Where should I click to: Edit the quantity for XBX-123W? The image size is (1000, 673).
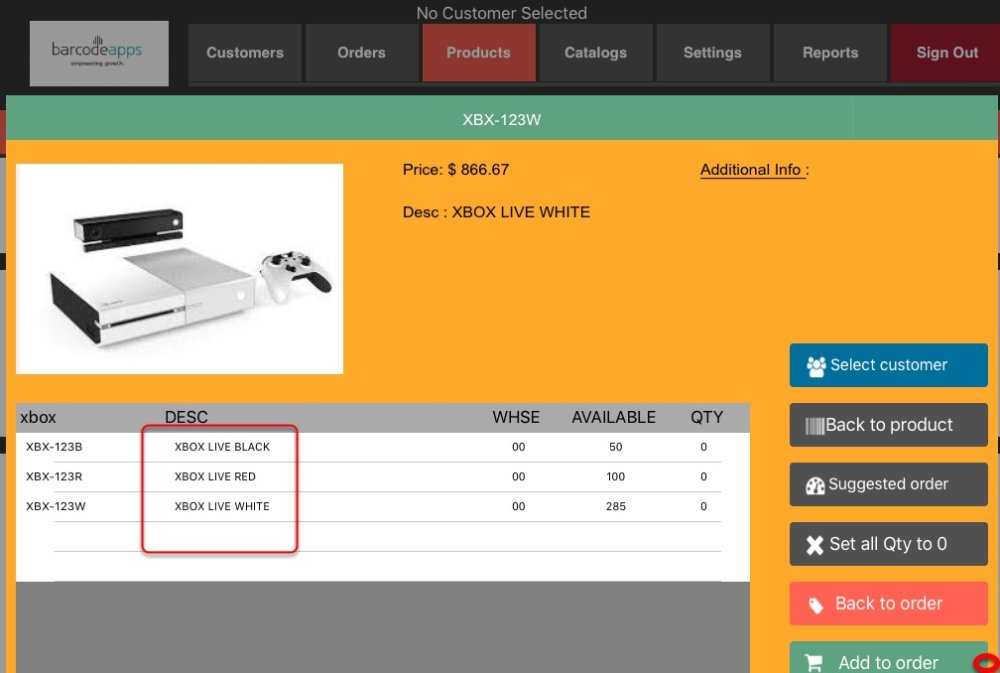point(703,507)
